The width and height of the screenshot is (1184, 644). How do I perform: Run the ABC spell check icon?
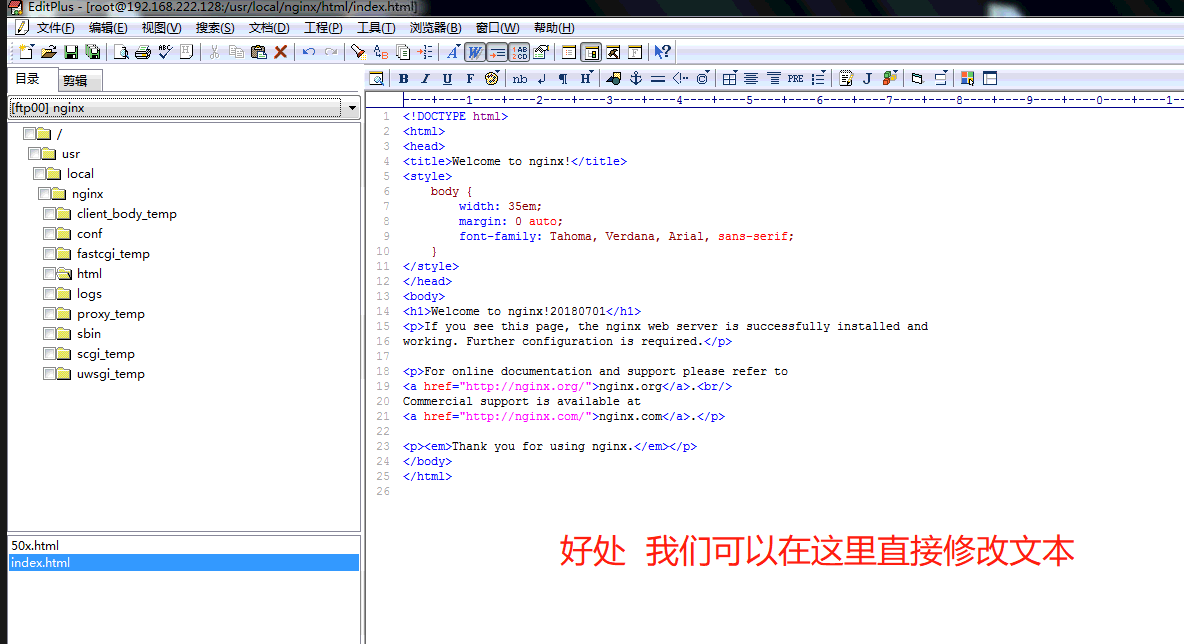coord(165,52)
